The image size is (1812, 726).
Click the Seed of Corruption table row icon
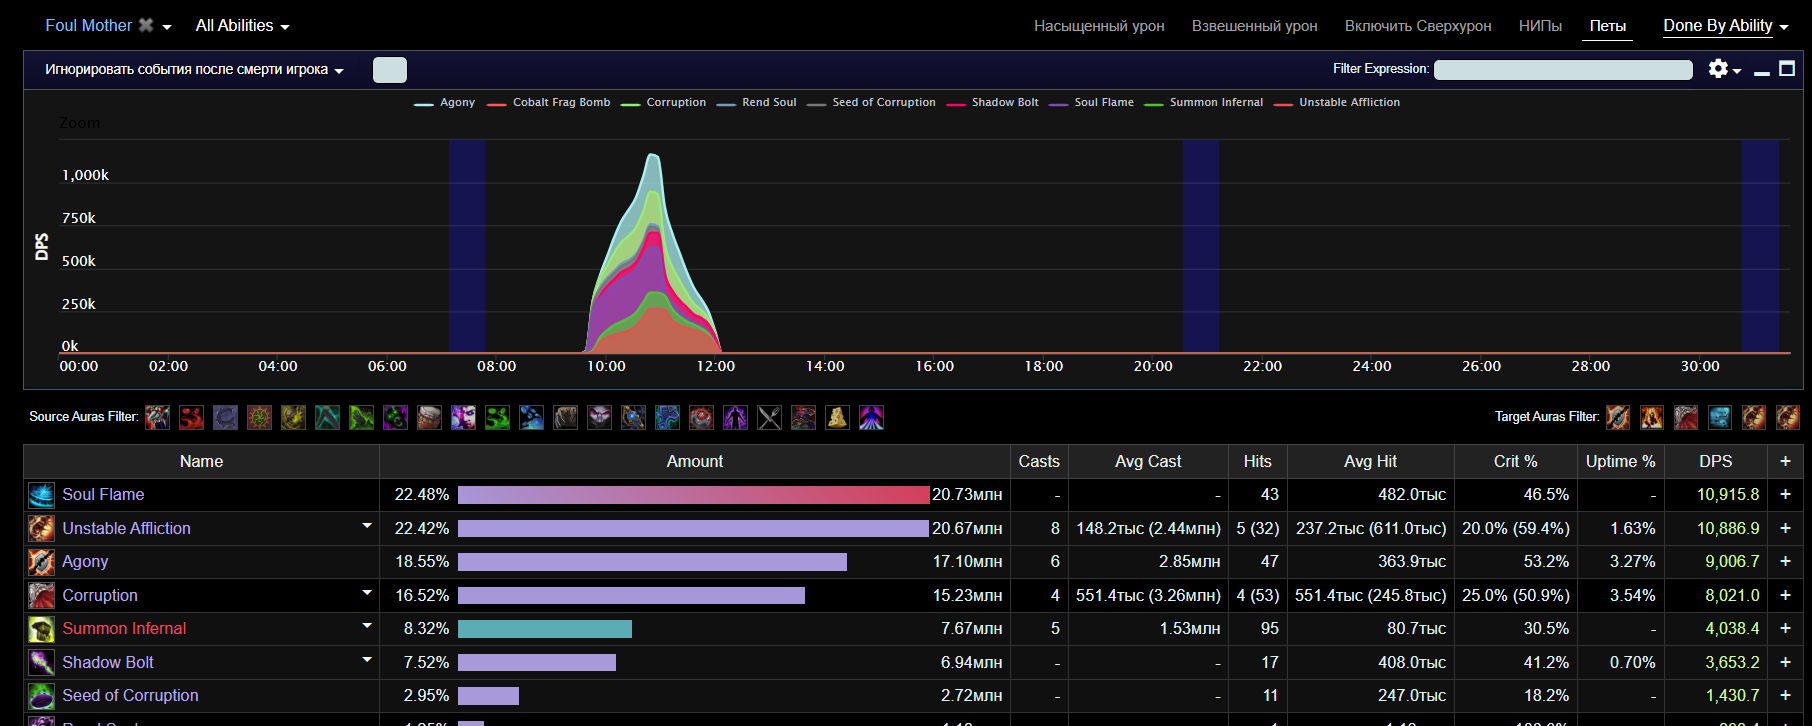pos(41,696)
